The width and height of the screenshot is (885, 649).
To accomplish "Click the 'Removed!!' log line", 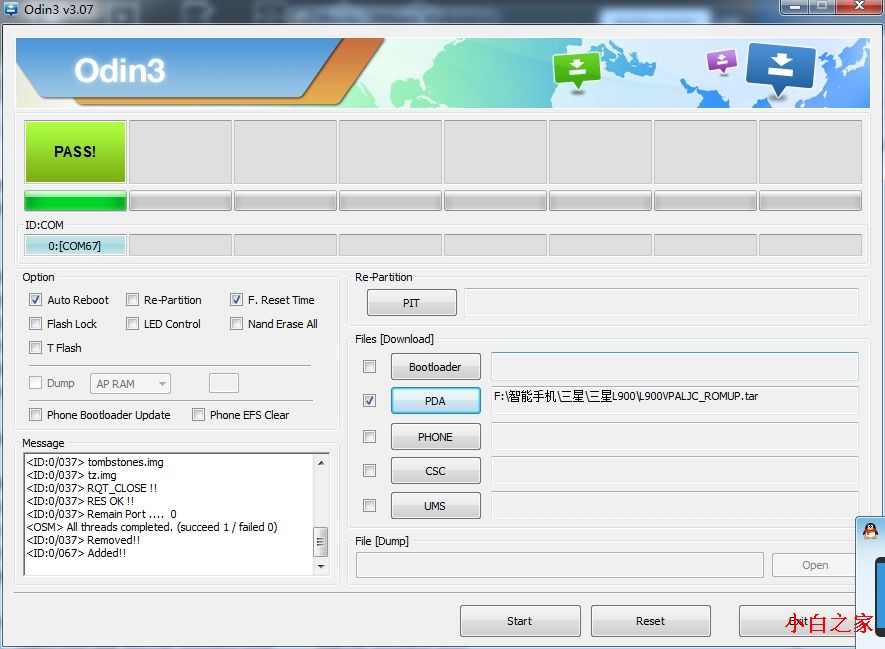I will click(83, 540).
